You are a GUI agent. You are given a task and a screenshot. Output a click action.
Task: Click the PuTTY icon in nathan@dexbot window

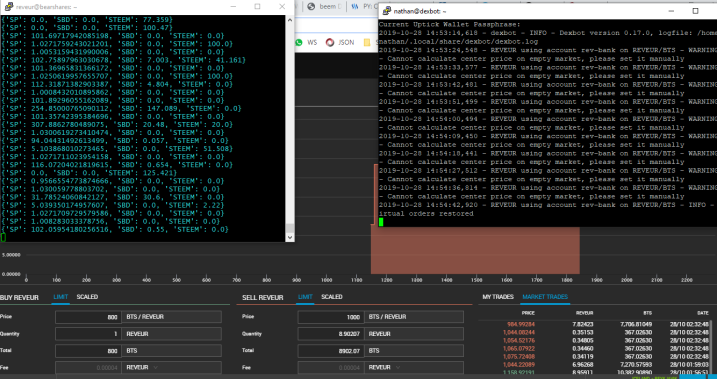387,11
